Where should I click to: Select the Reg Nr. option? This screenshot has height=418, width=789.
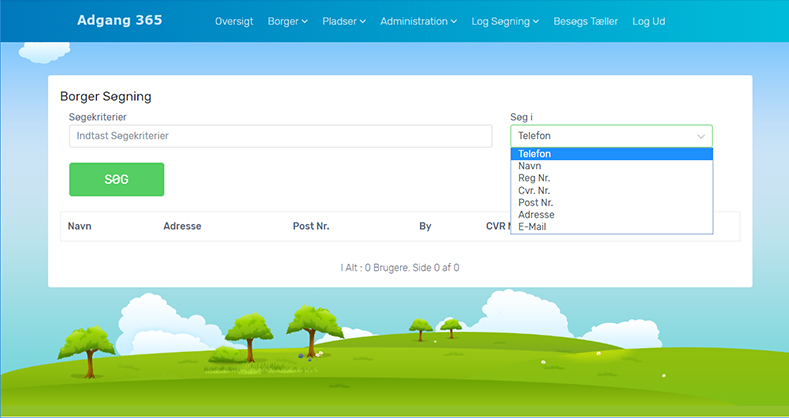pos(535,178)
